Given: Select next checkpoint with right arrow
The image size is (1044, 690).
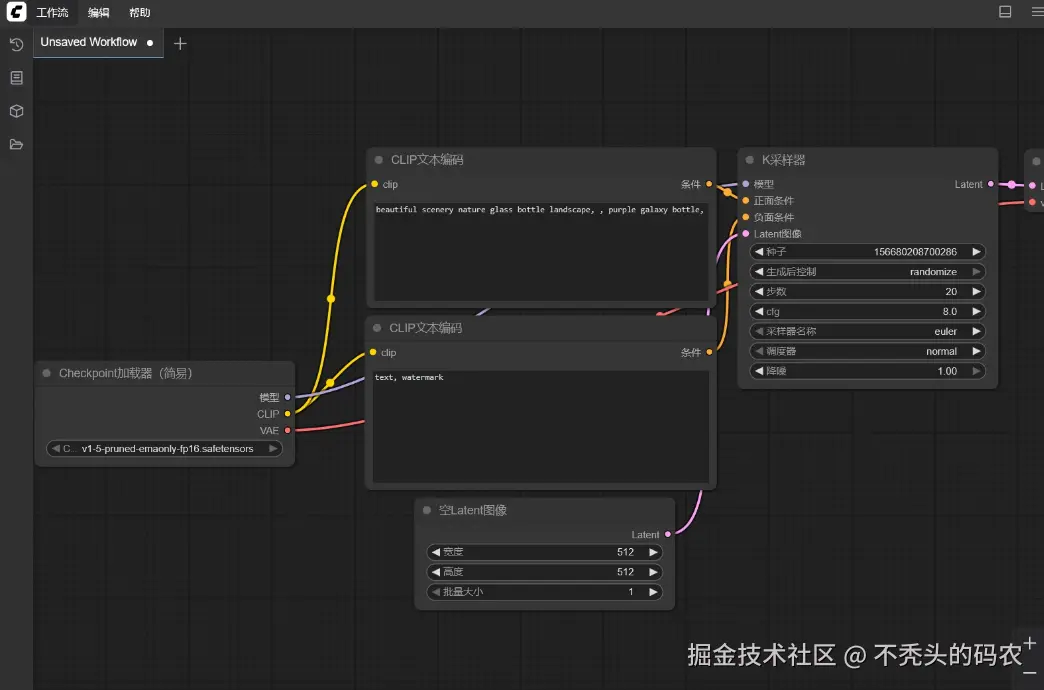Looking at the screenshot, I should click(272, 449).
